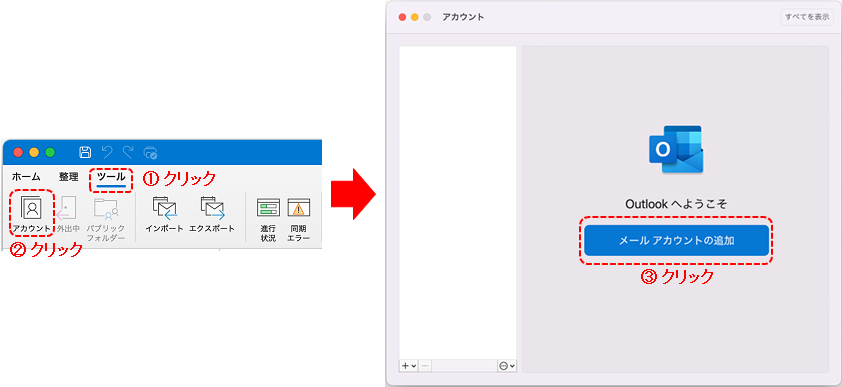The height and width of the screenshot is (387, 842).
Task: Click the empty accounts list pane
Action: (458, 202)
